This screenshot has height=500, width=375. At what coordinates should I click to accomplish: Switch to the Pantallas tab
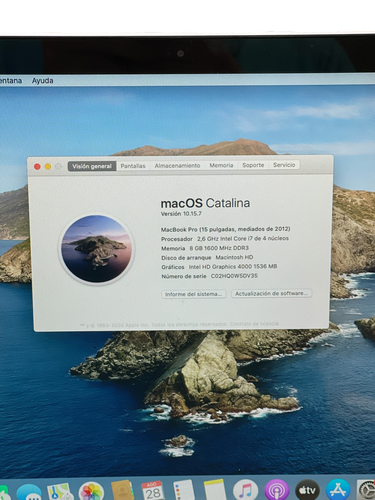pyautogui.click(x=133, y=166)
